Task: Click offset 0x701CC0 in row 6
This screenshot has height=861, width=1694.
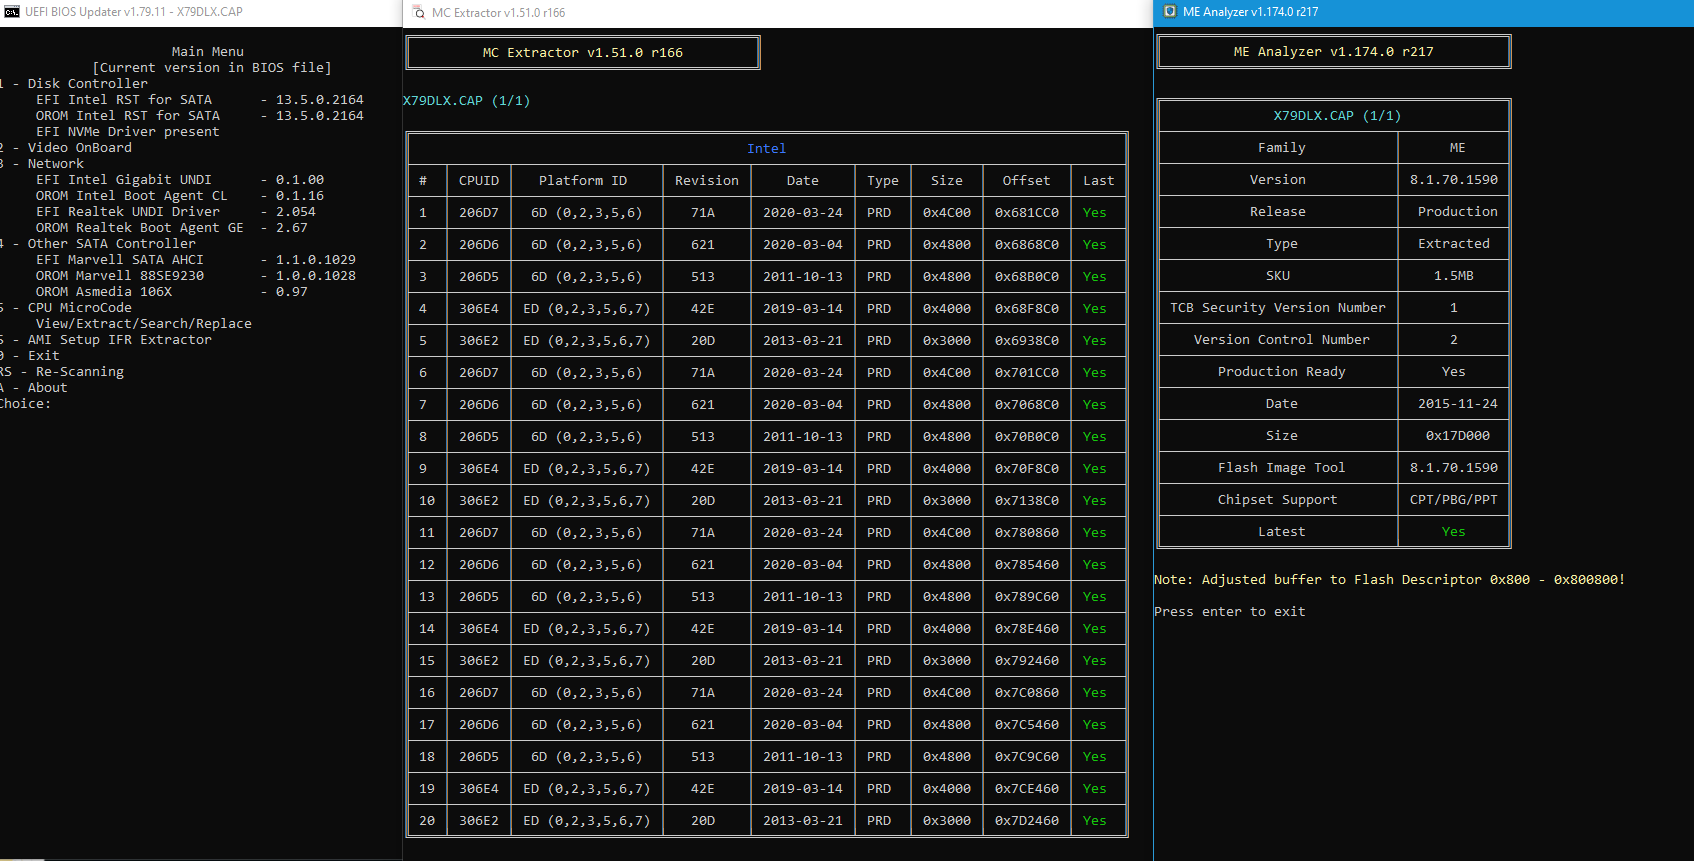Action: [1027, 373]
